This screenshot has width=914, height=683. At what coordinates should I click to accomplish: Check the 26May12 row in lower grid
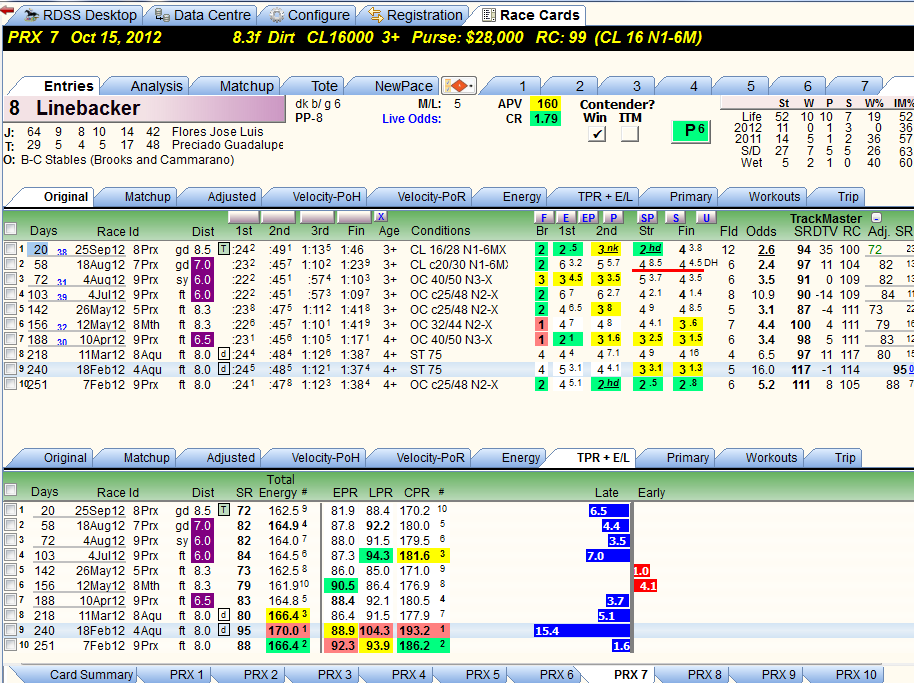click(10, 571)
